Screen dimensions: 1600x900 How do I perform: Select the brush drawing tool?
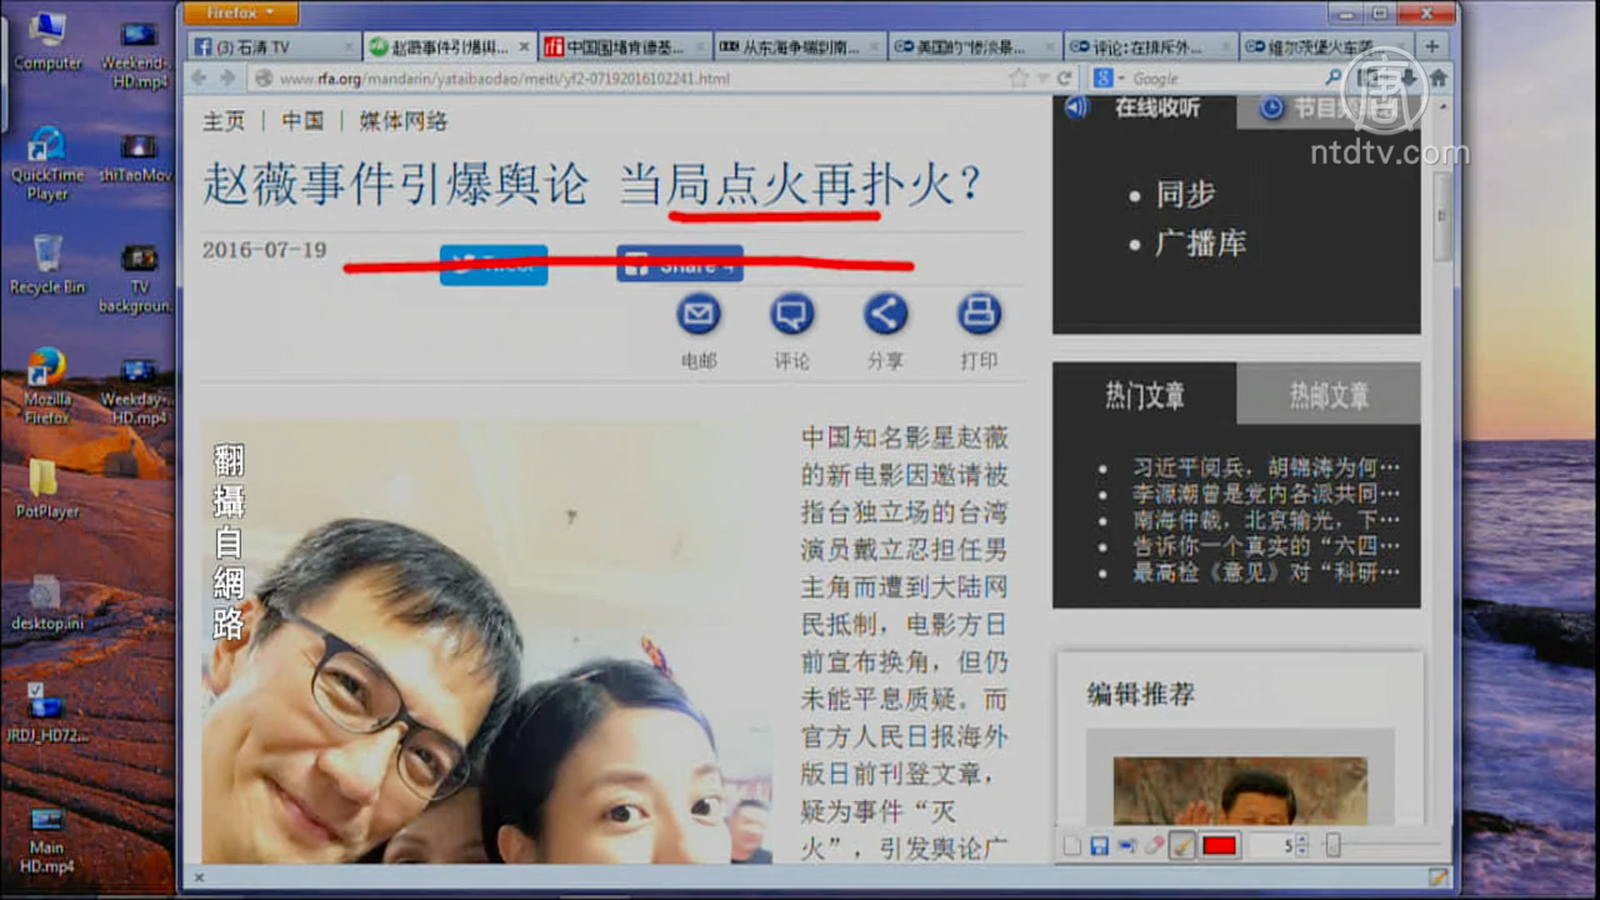(1182, 846)
